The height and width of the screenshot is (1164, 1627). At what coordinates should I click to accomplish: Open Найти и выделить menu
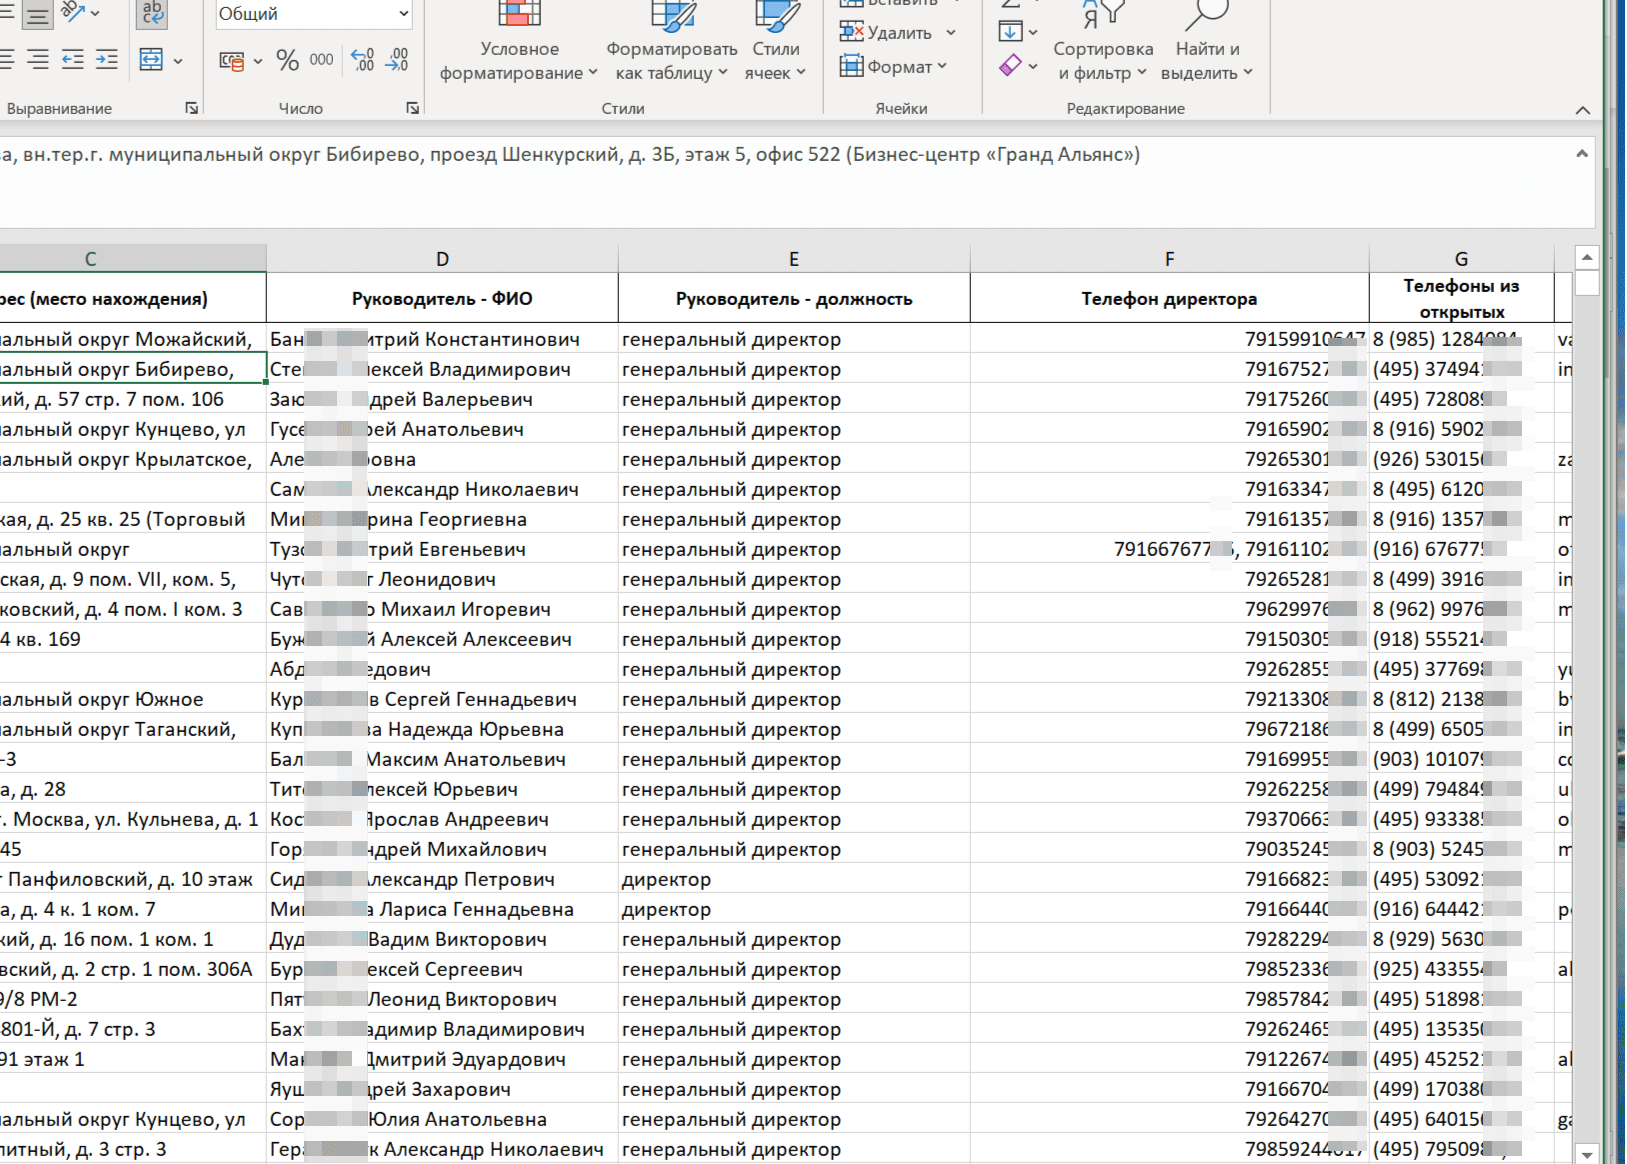(x=1207, y=44)
